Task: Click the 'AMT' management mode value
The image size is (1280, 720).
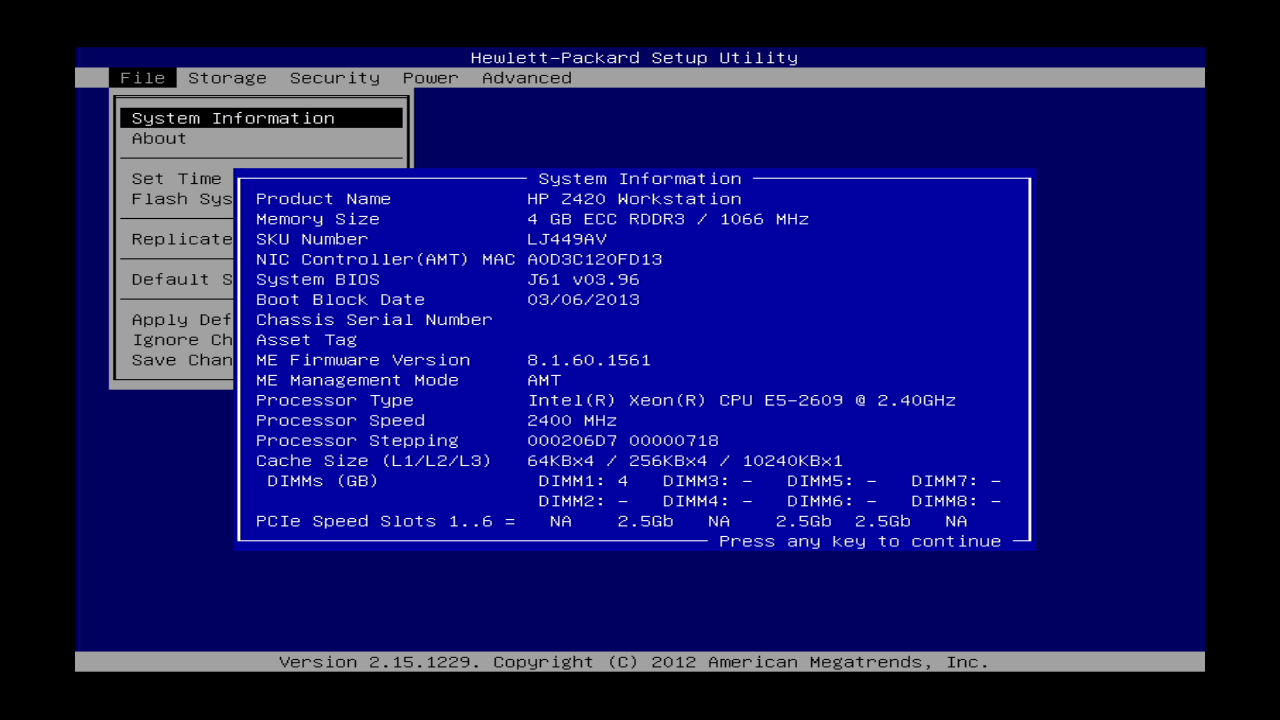Action: pyautogui.click(x=544, y=380)
